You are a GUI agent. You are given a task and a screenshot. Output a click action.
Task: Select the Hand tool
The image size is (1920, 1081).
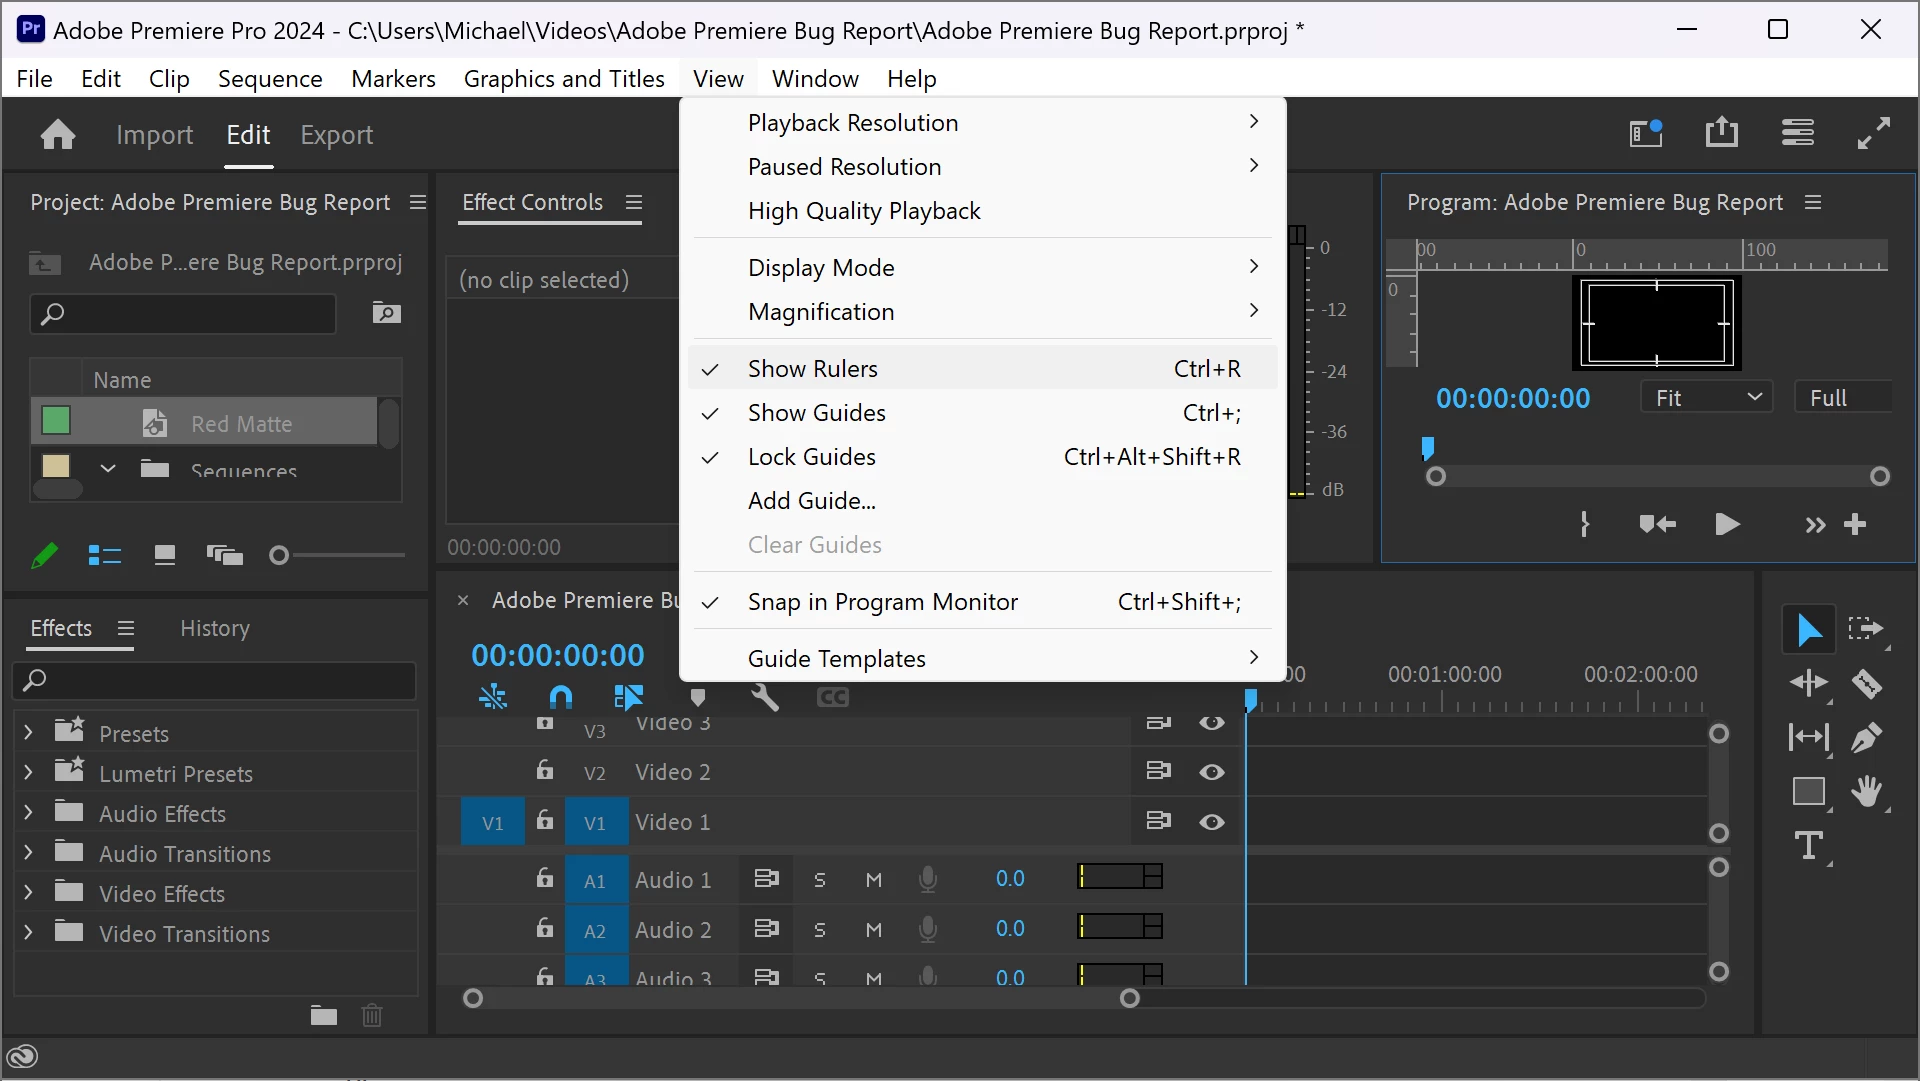(1866, 791)
